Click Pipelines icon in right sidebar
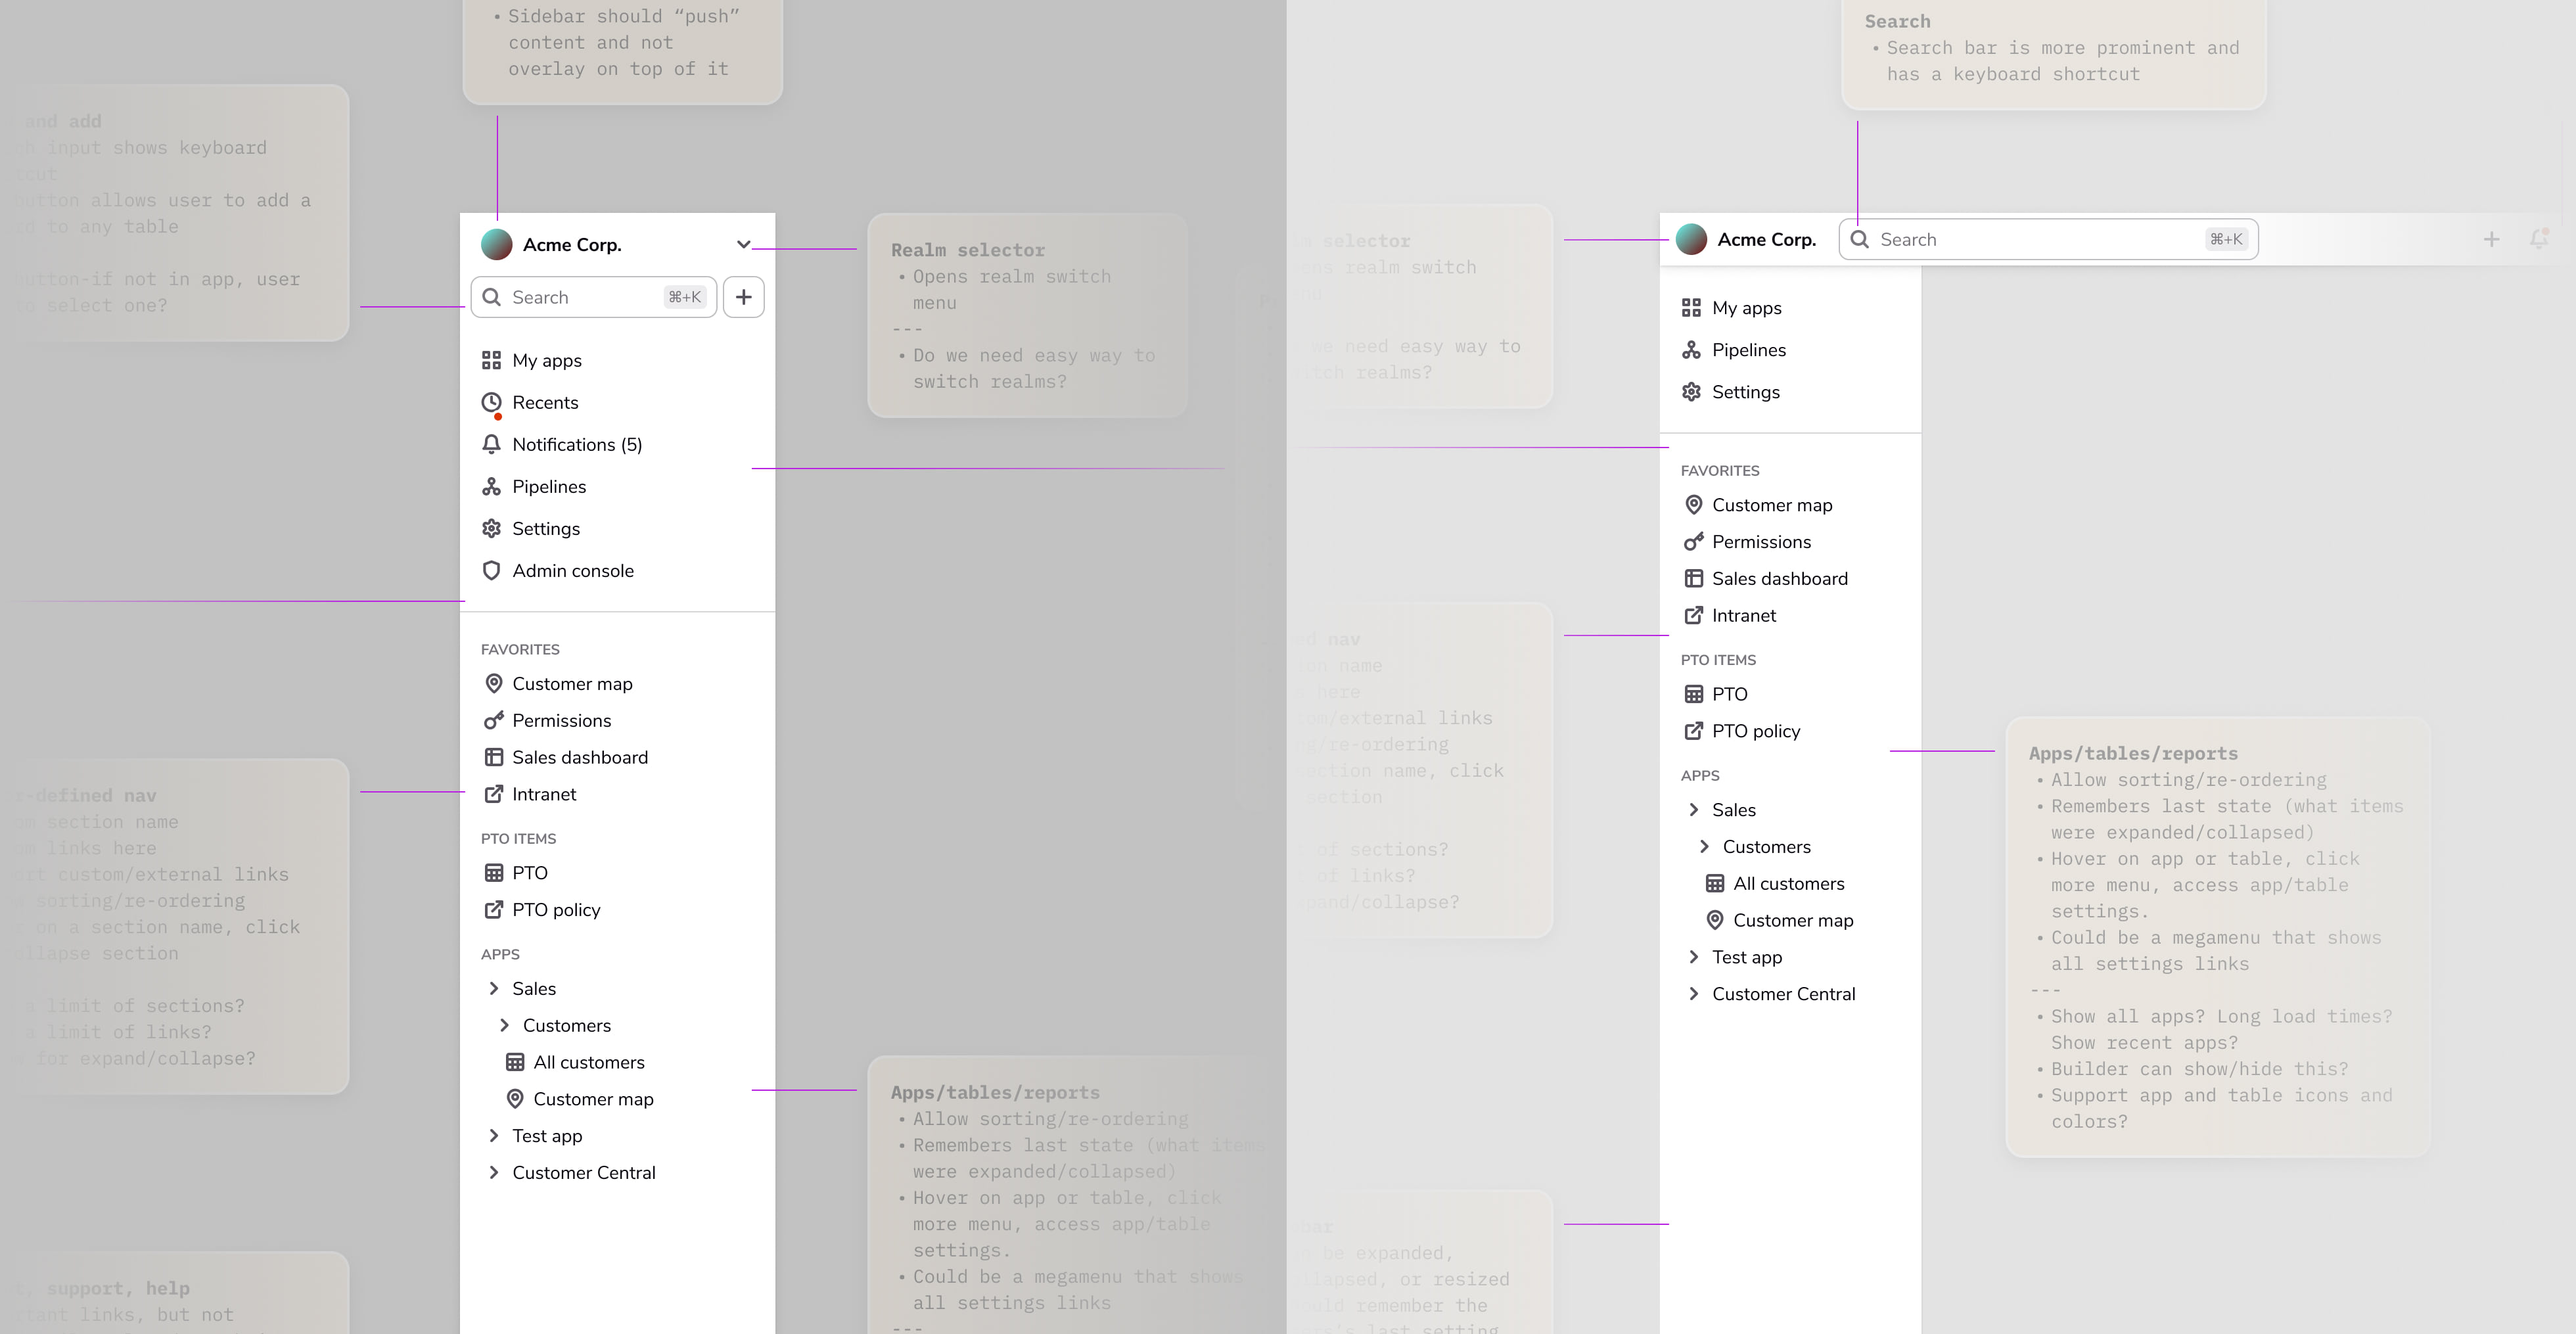The width and height of the screenshot is (2576, 1334). (x=1691, y=350)
